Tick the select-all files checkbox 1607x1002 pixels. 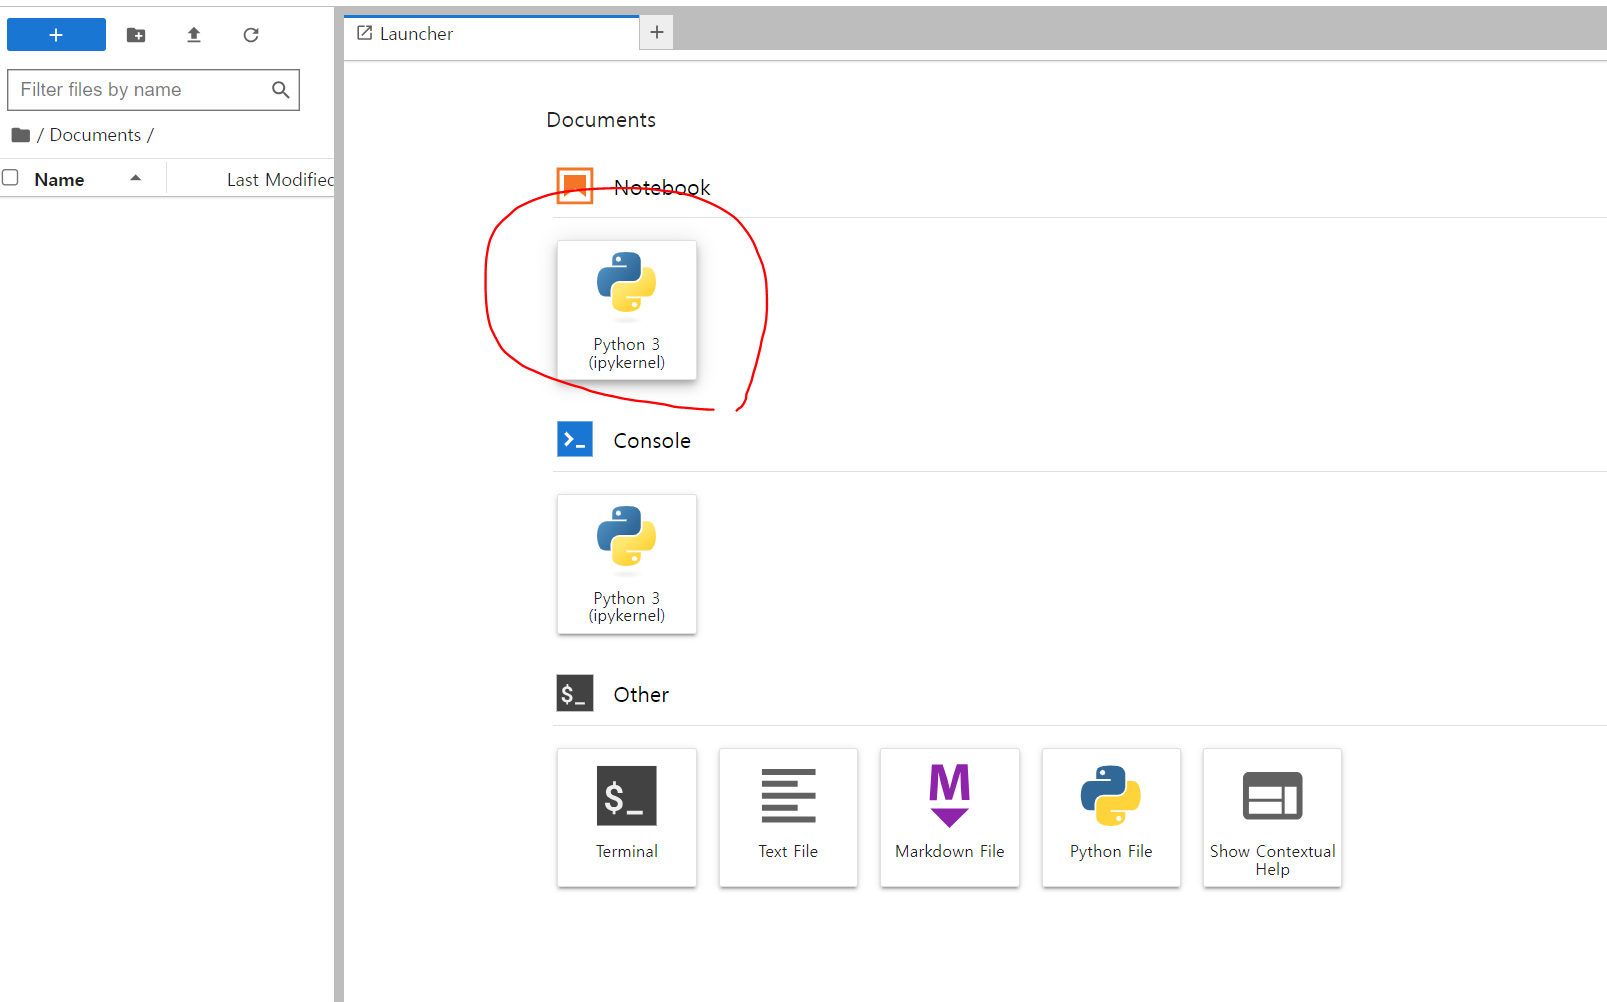[11, 178]
